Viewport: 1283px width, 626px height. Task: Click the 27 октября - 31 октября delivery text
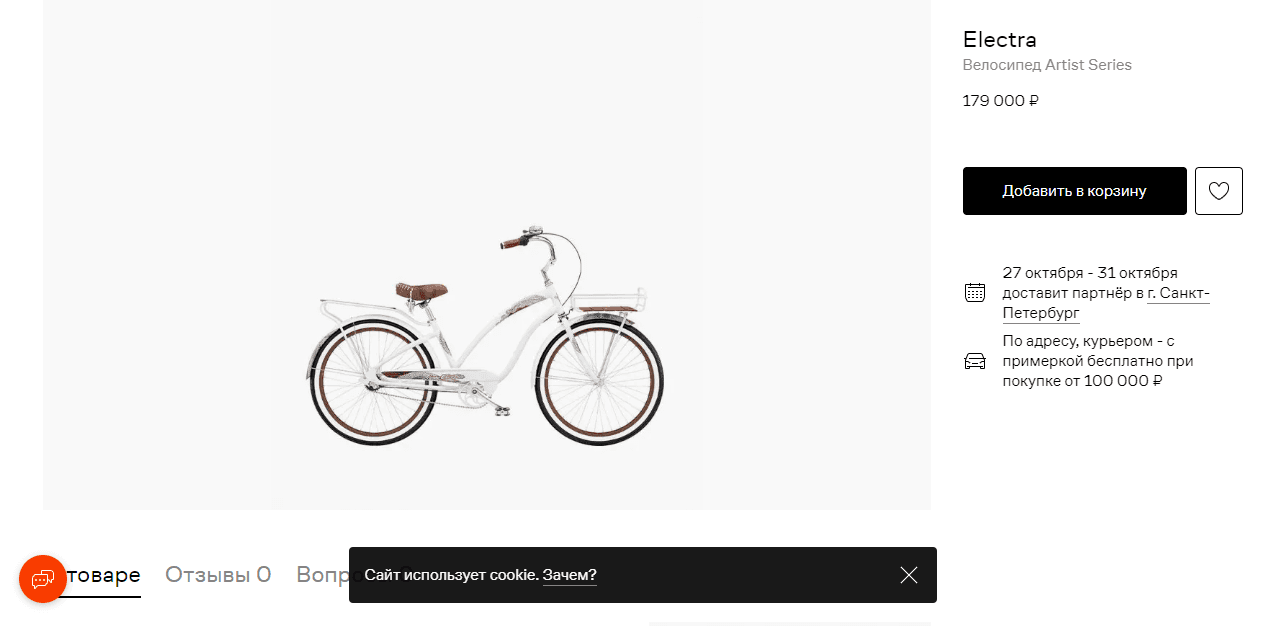[x=1090, y=273]
